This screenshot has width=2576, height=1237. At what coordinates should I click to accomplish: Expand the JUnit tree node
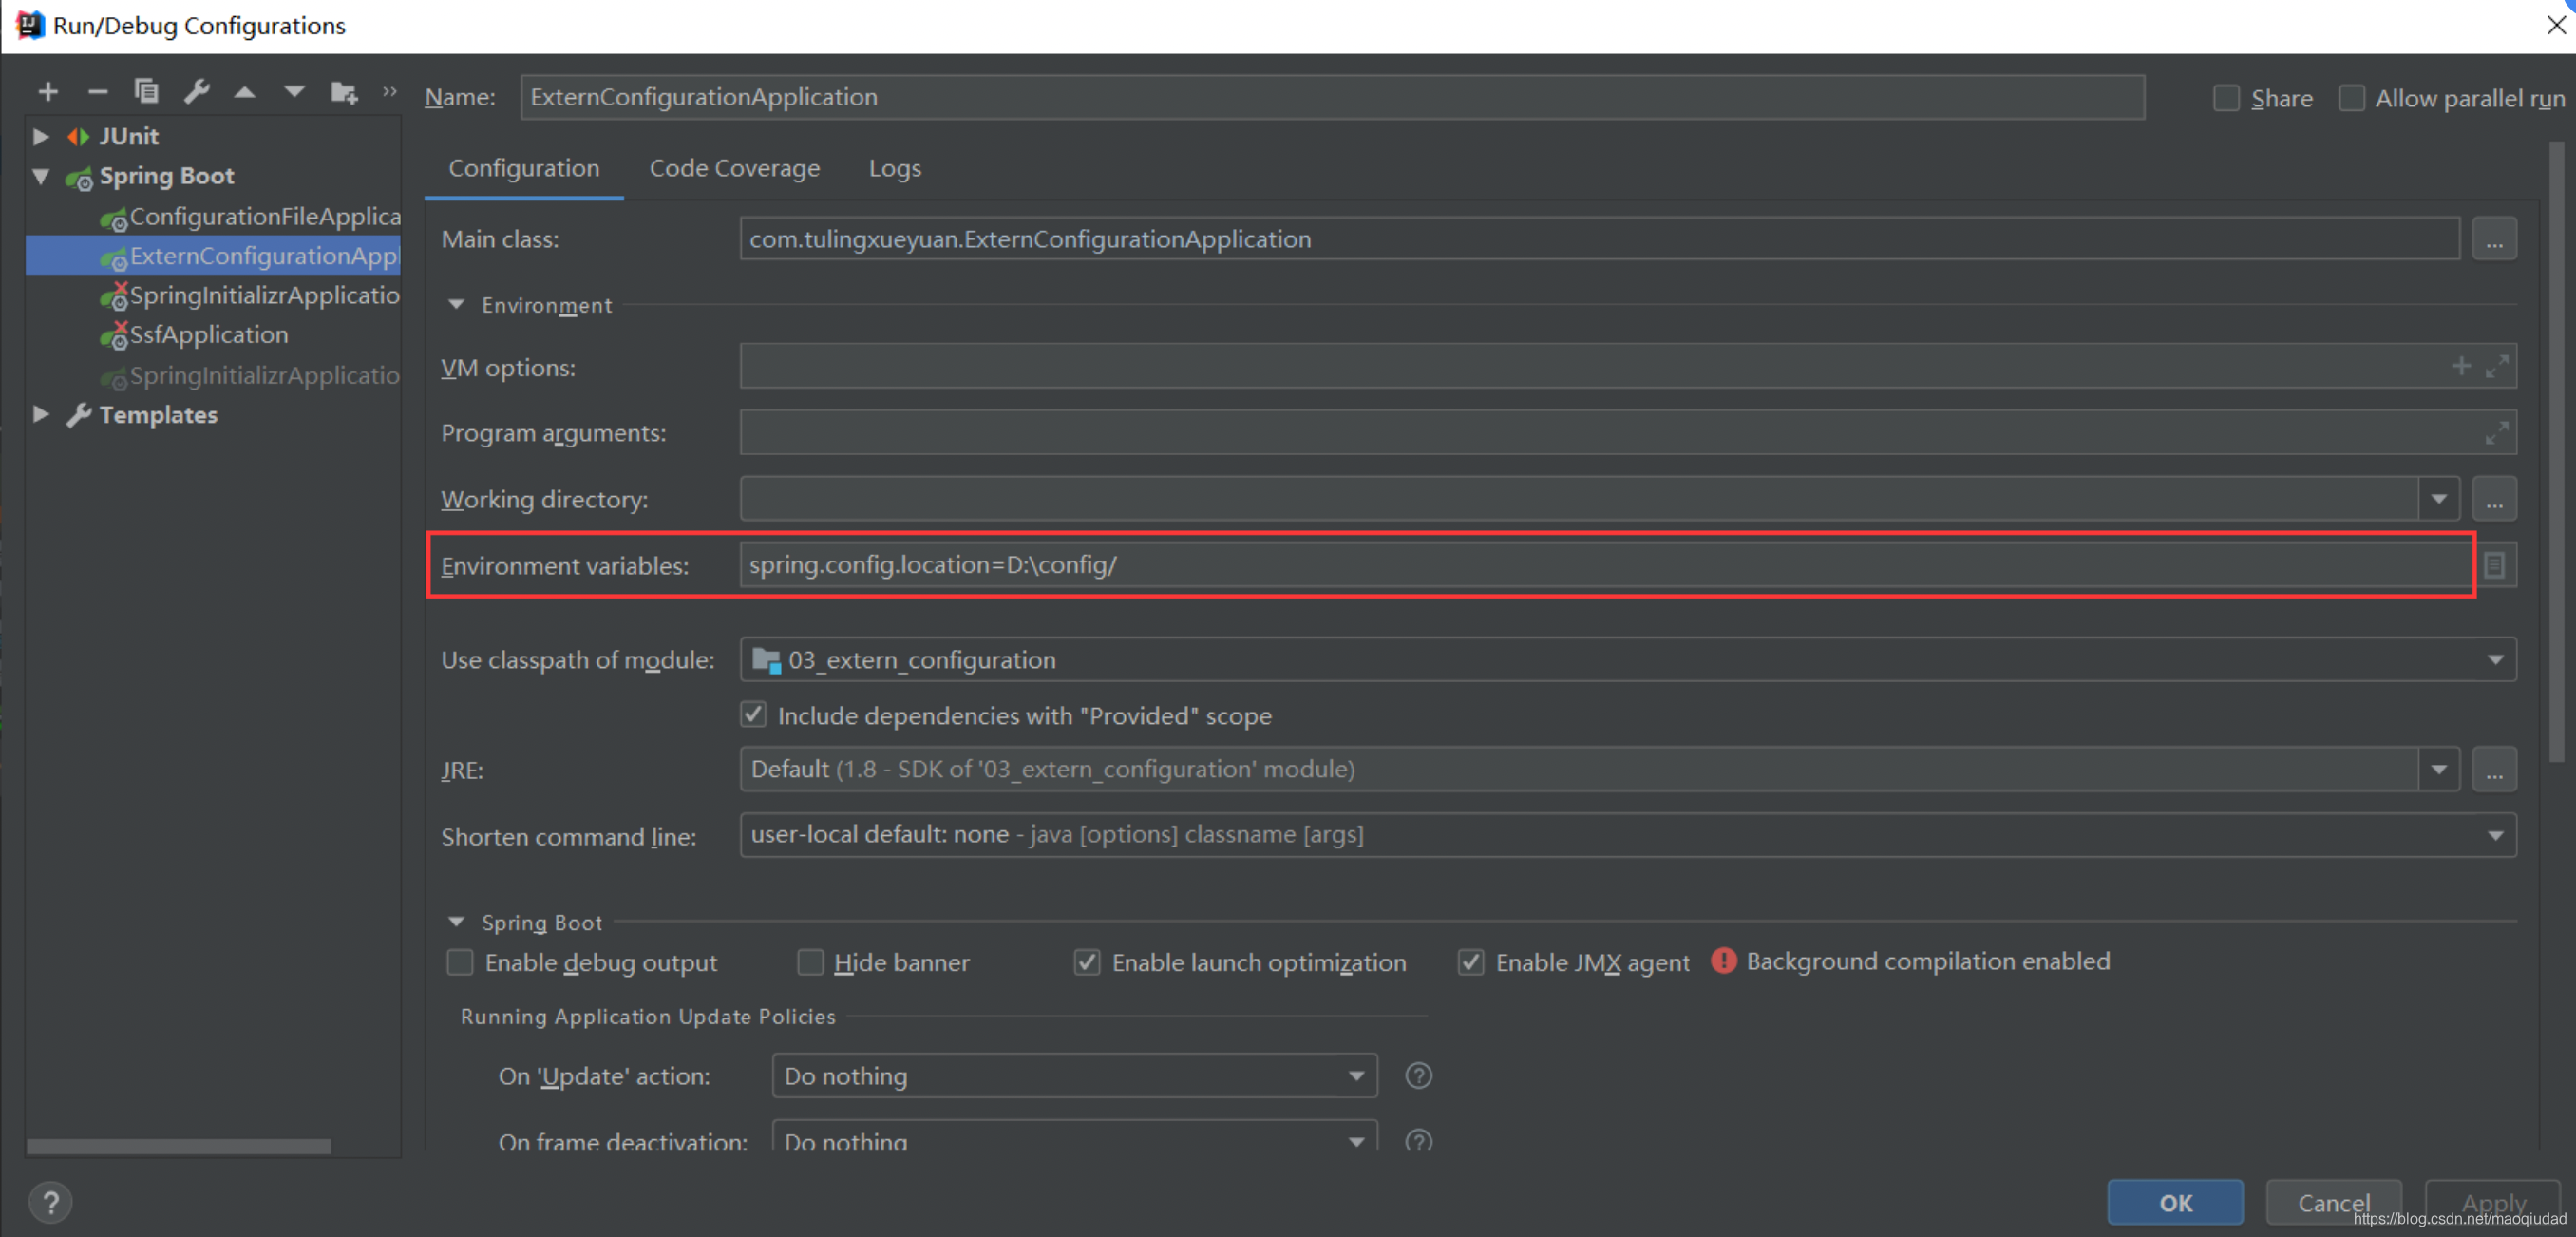pyautogui.click(x=41, y=136)
